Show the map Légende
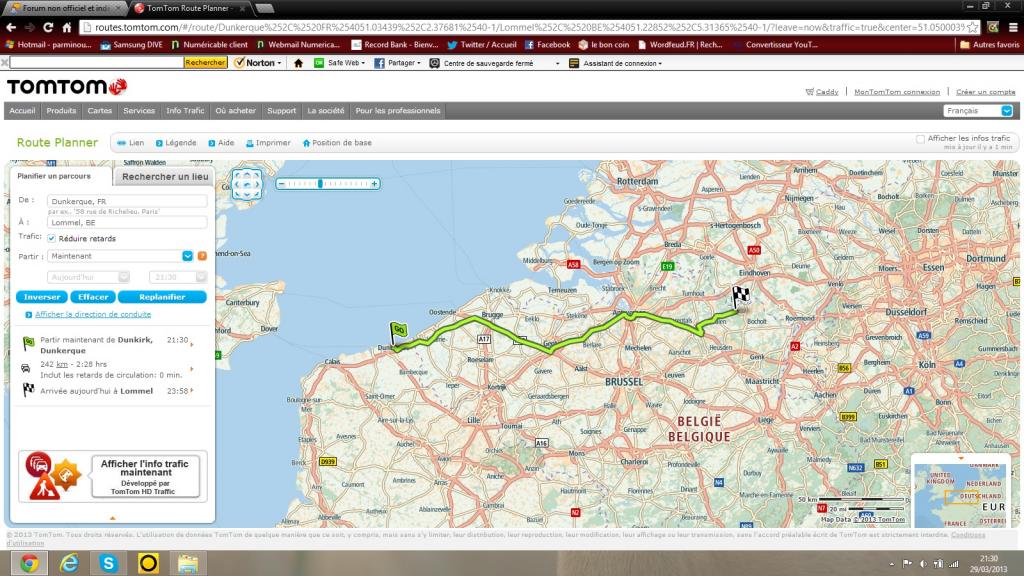The width and height of the screenshot is (1024, 576). (176, 143)
